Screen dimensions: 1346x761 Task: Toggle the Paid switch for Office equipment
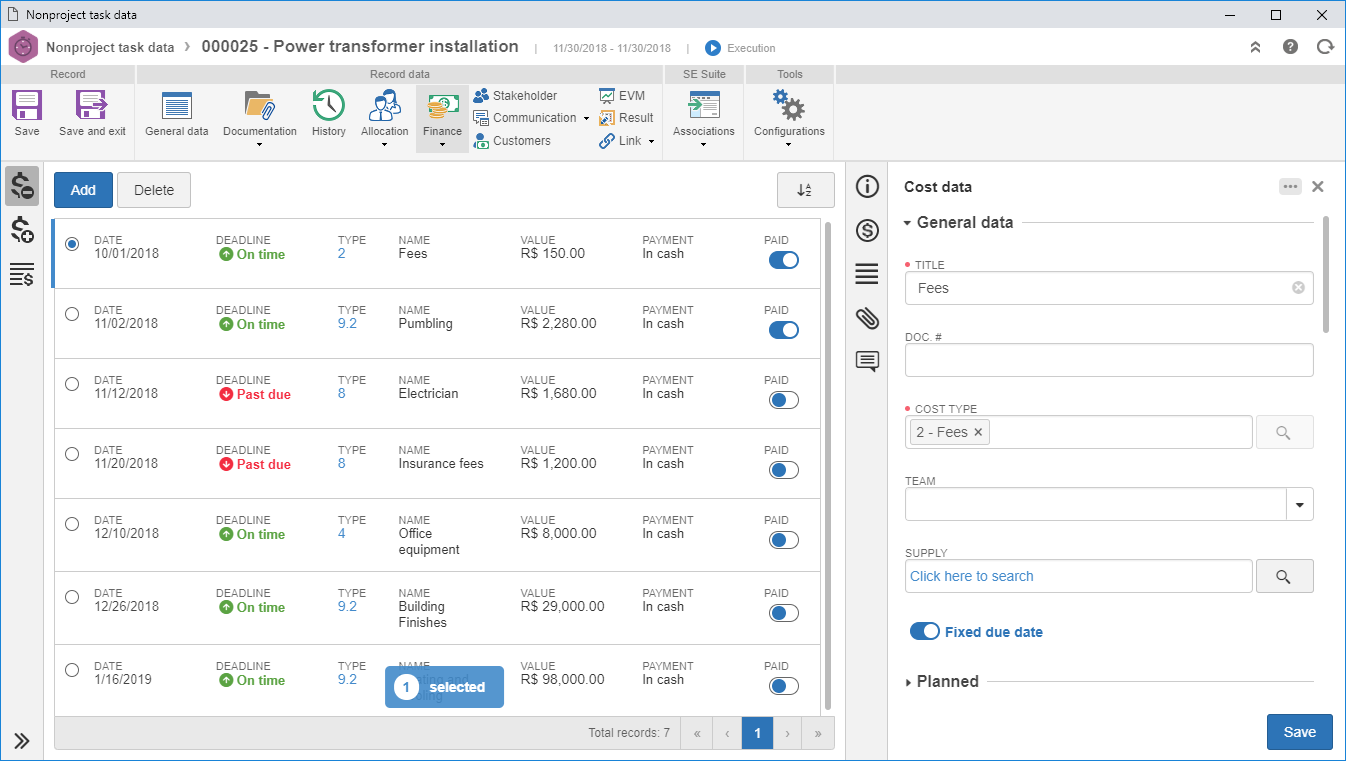coord(784,540)
